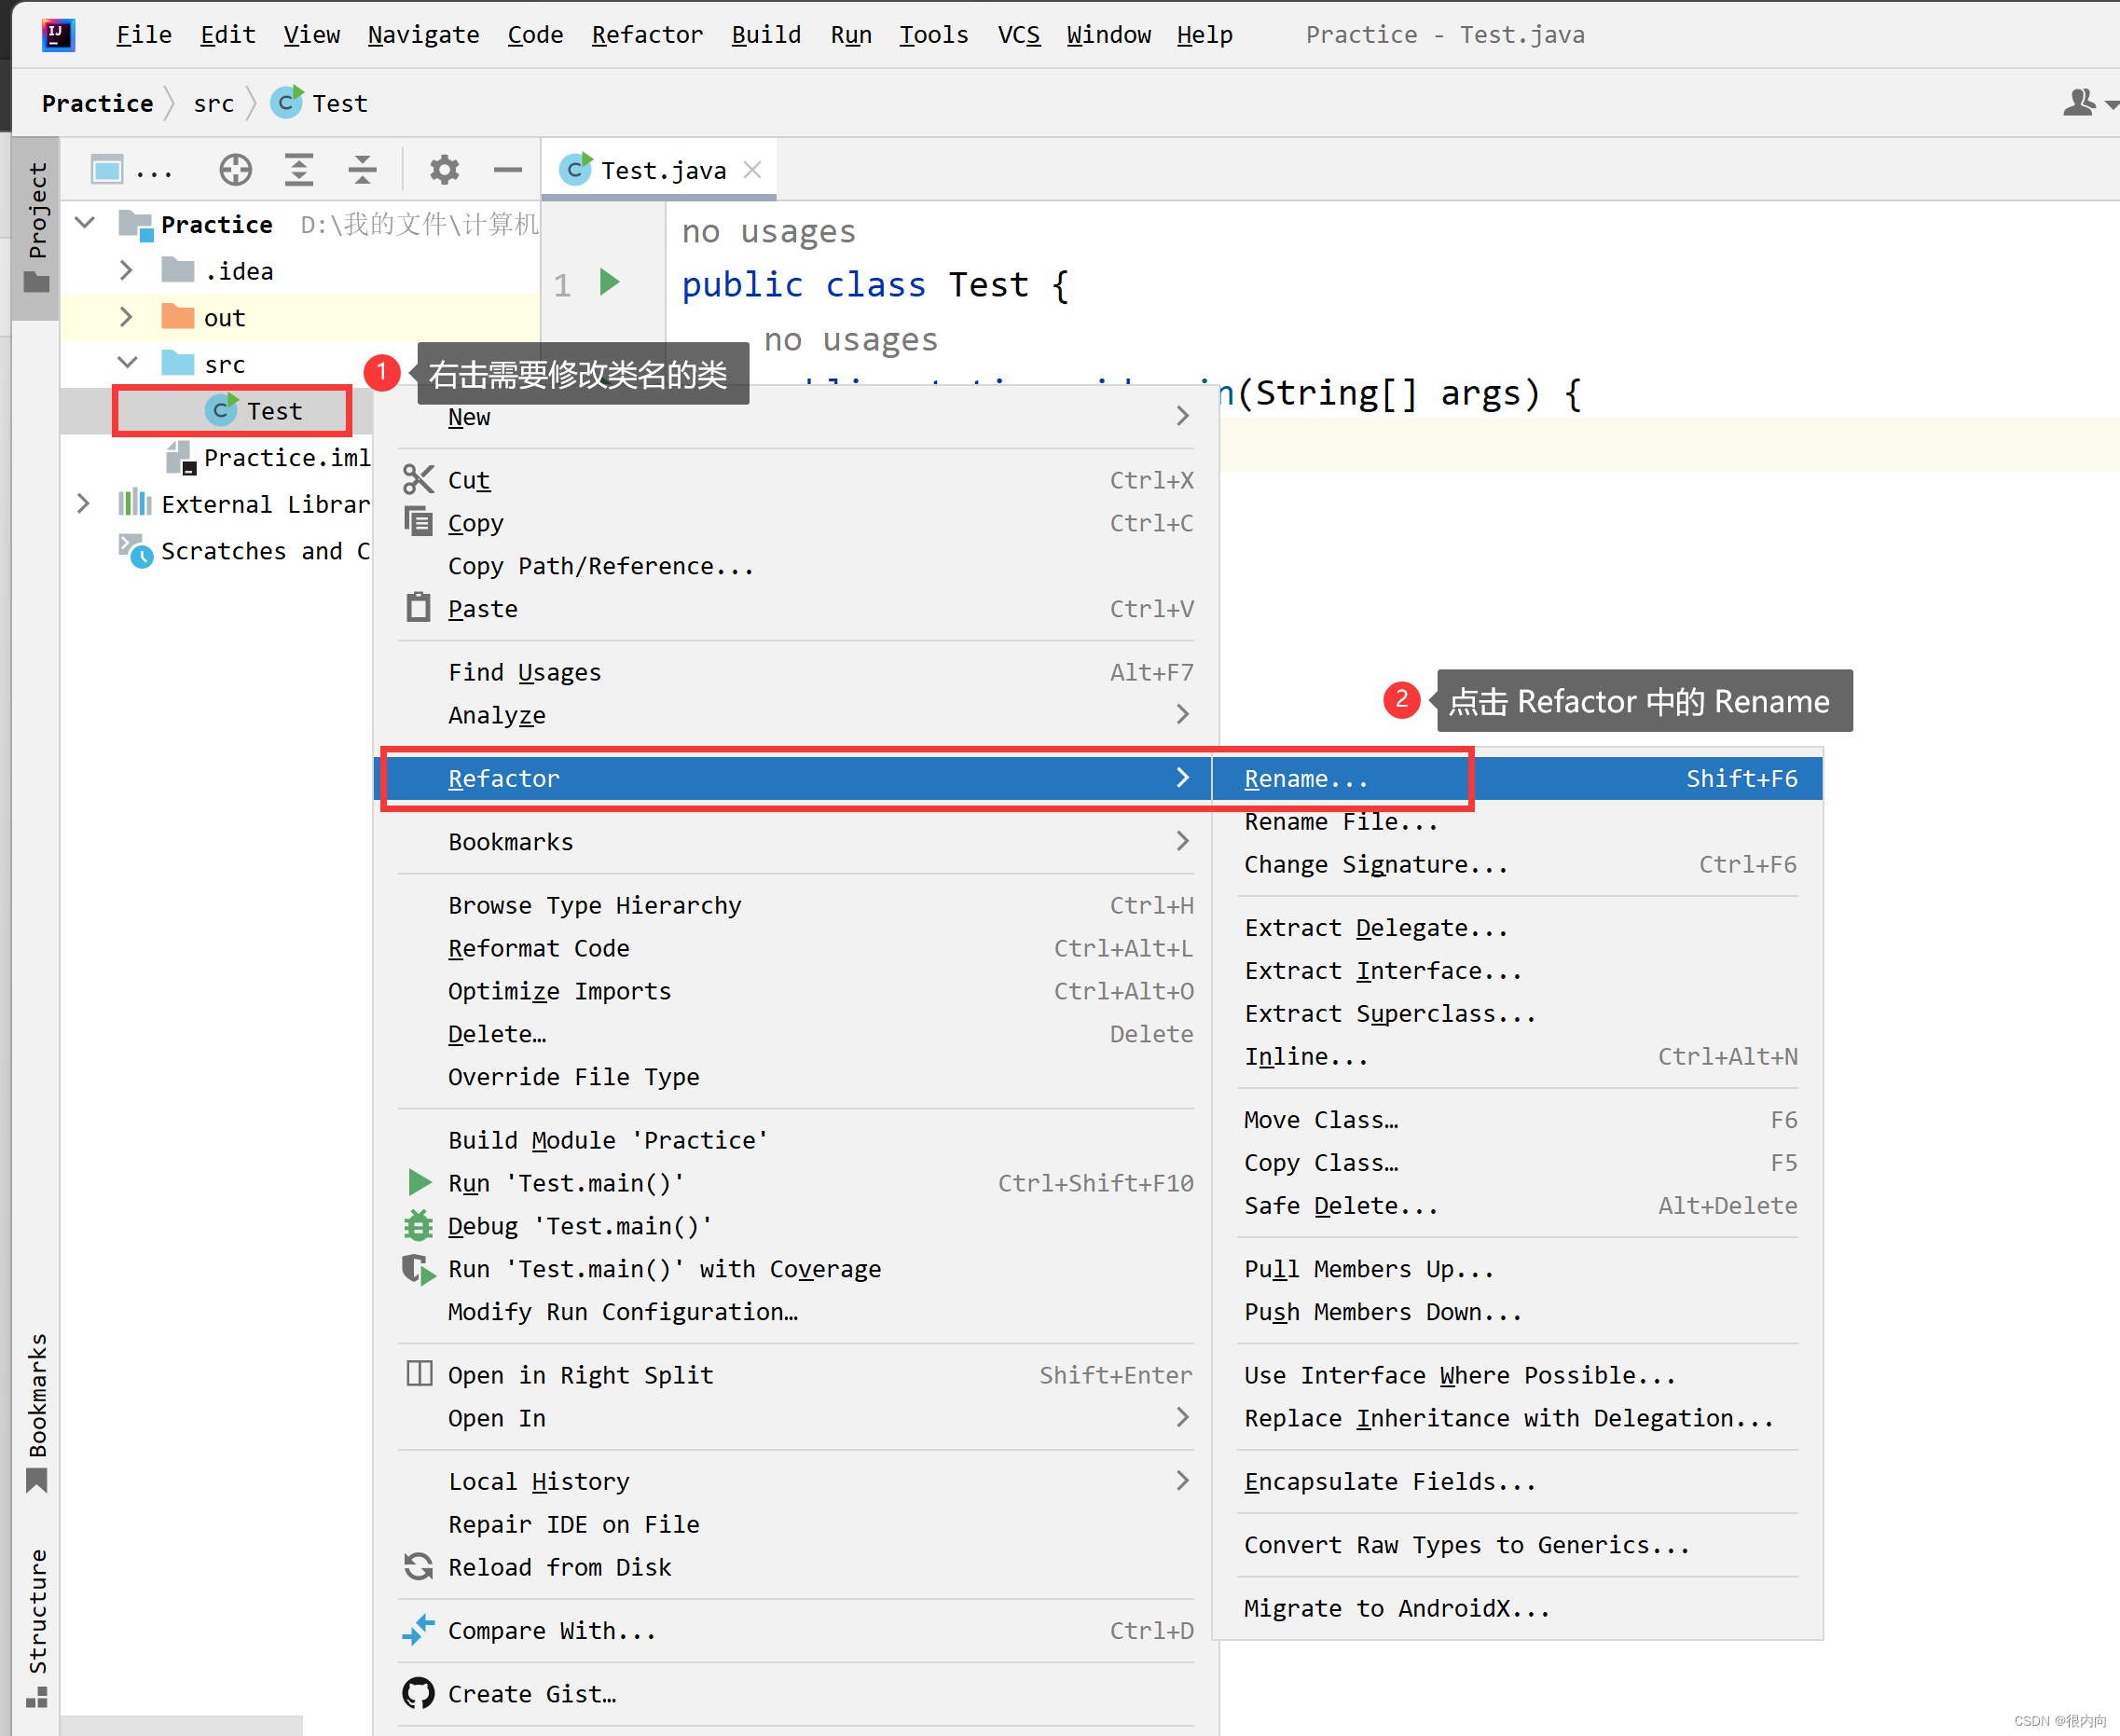Click the Compare With arrows icon

[418, 1629]
